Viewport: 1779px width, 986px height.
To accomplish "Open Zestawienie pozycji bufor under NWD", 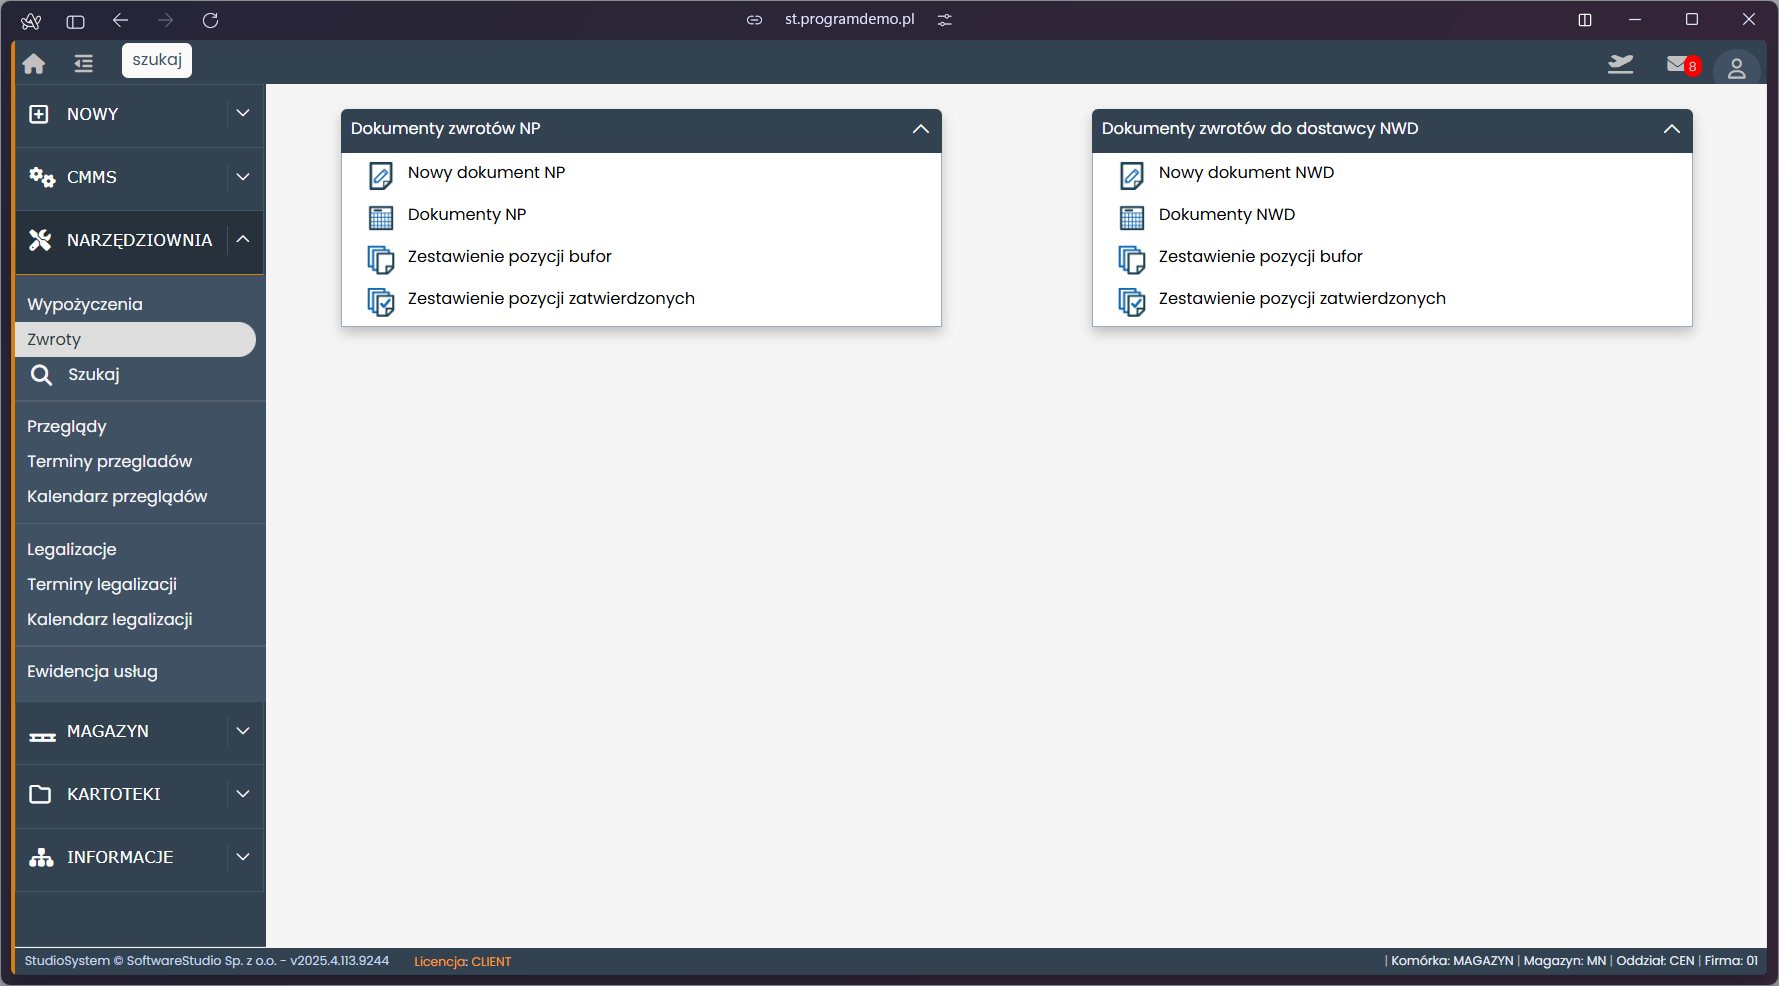I will click(x=1260, y=256).
